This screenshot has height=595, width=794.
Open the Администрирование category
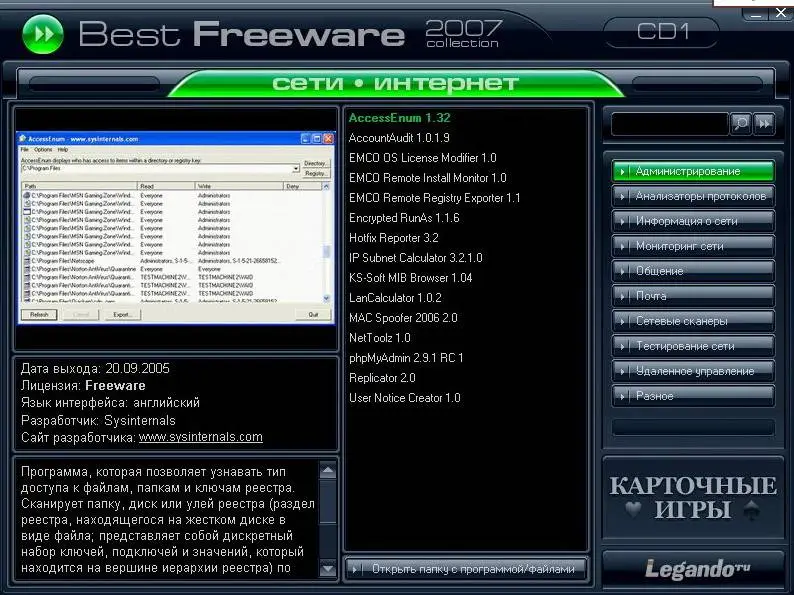tap(693, 171)
